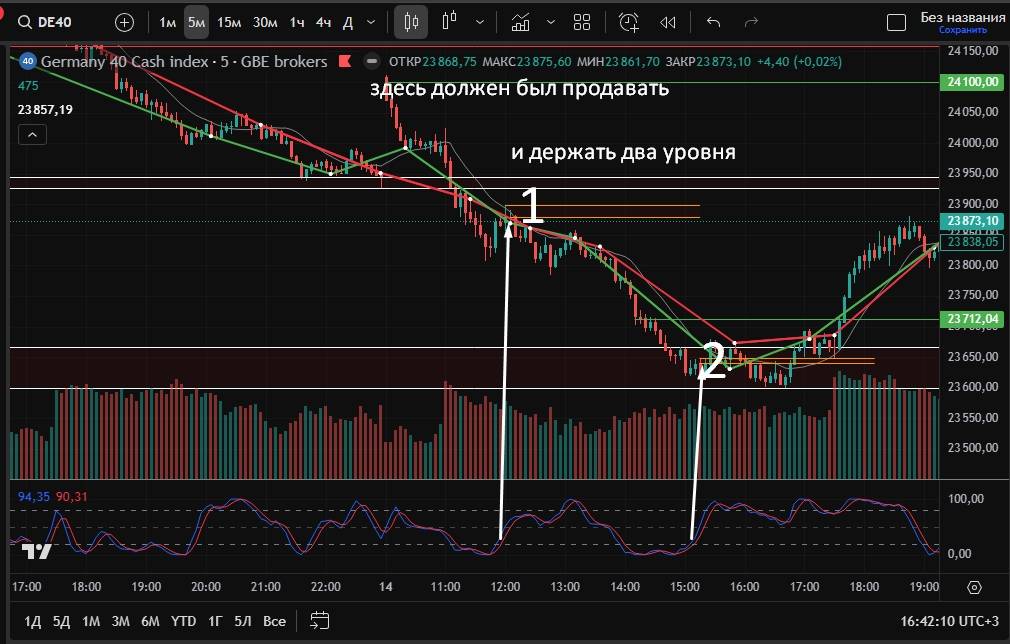Switch to the 15m timeframe
Viewport: 1010px width, 644px height.
[x=229, y=21]
